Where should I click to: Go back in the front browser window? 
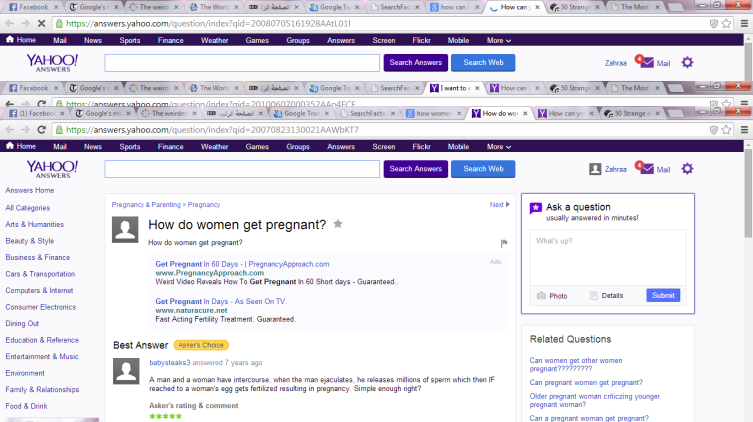point(10,130)
